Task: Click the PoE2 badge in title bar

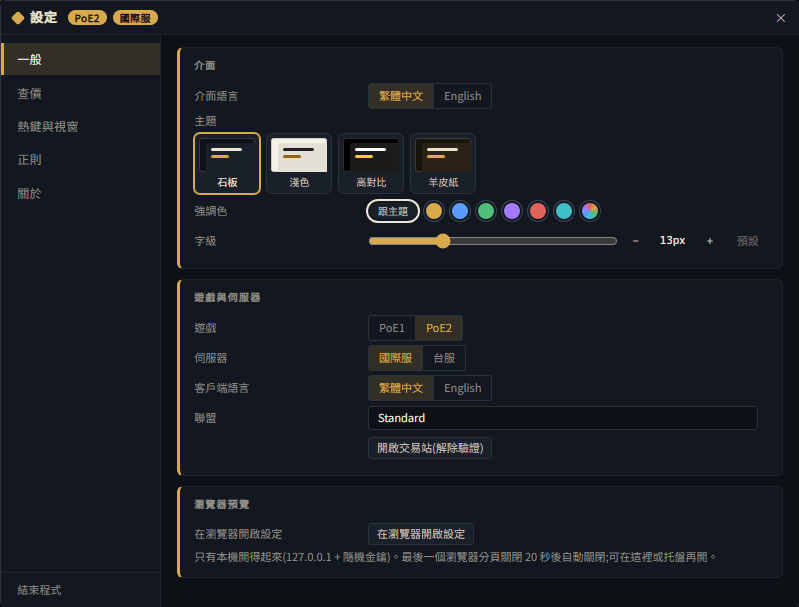Action: (87, 18)
